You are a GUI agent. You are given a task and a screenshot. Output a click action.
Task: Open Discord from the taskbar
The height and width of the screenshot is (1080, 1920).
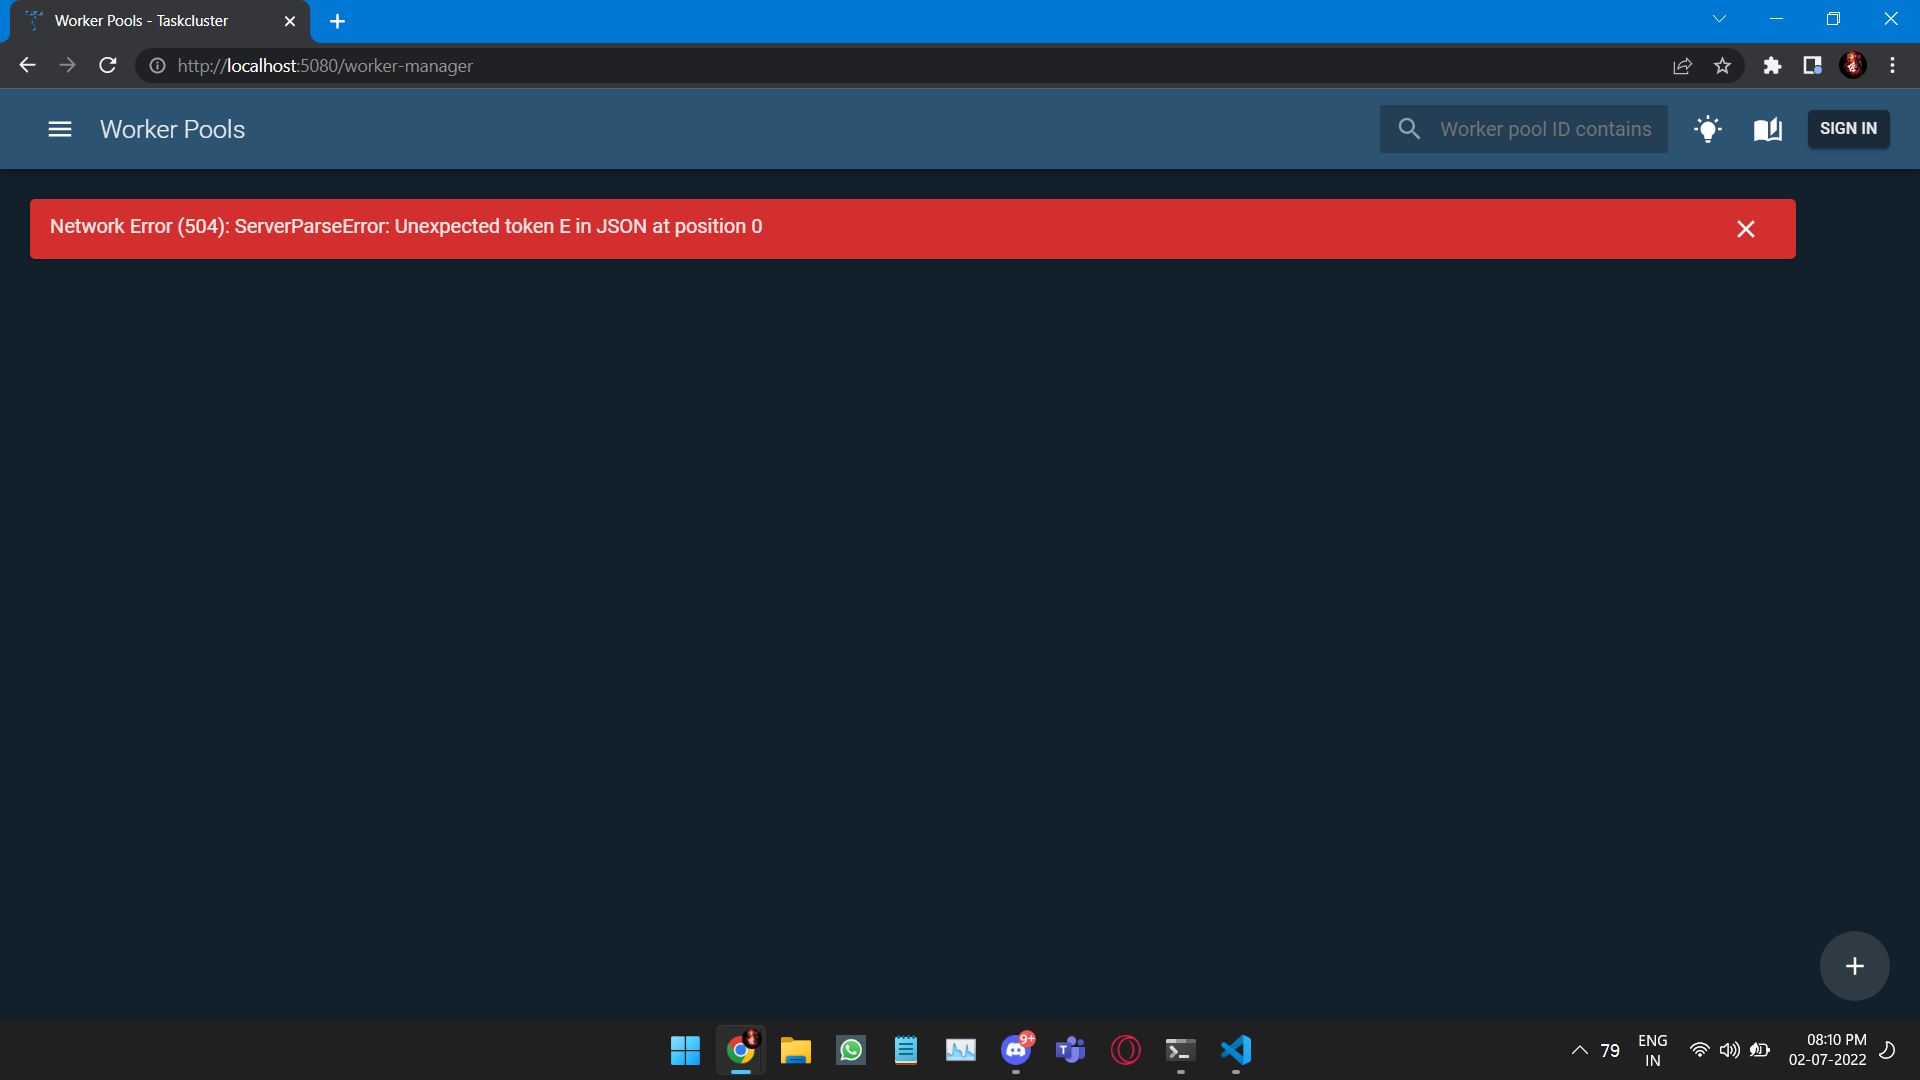pyautogui.click(x=1016, y=1050)
